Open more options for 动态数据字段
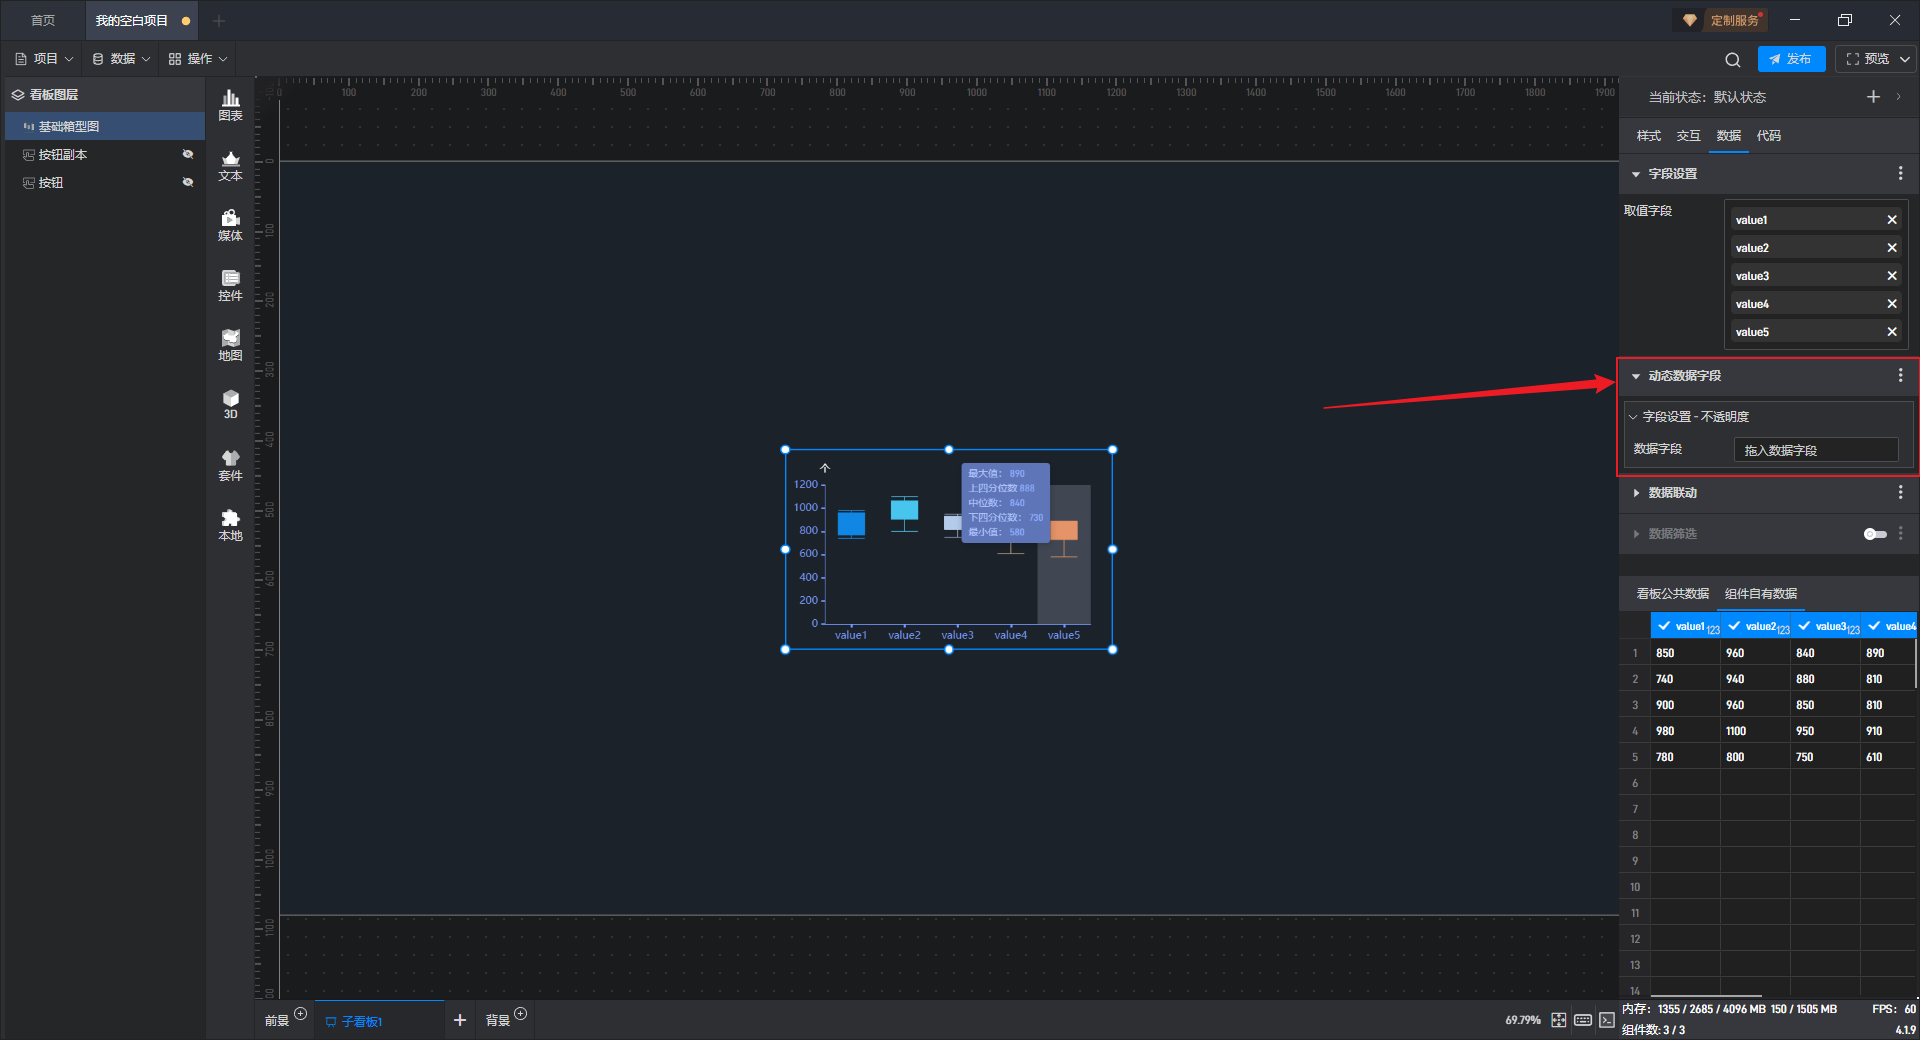This screenshot has width=1920, height=1040. (1900, 376)
